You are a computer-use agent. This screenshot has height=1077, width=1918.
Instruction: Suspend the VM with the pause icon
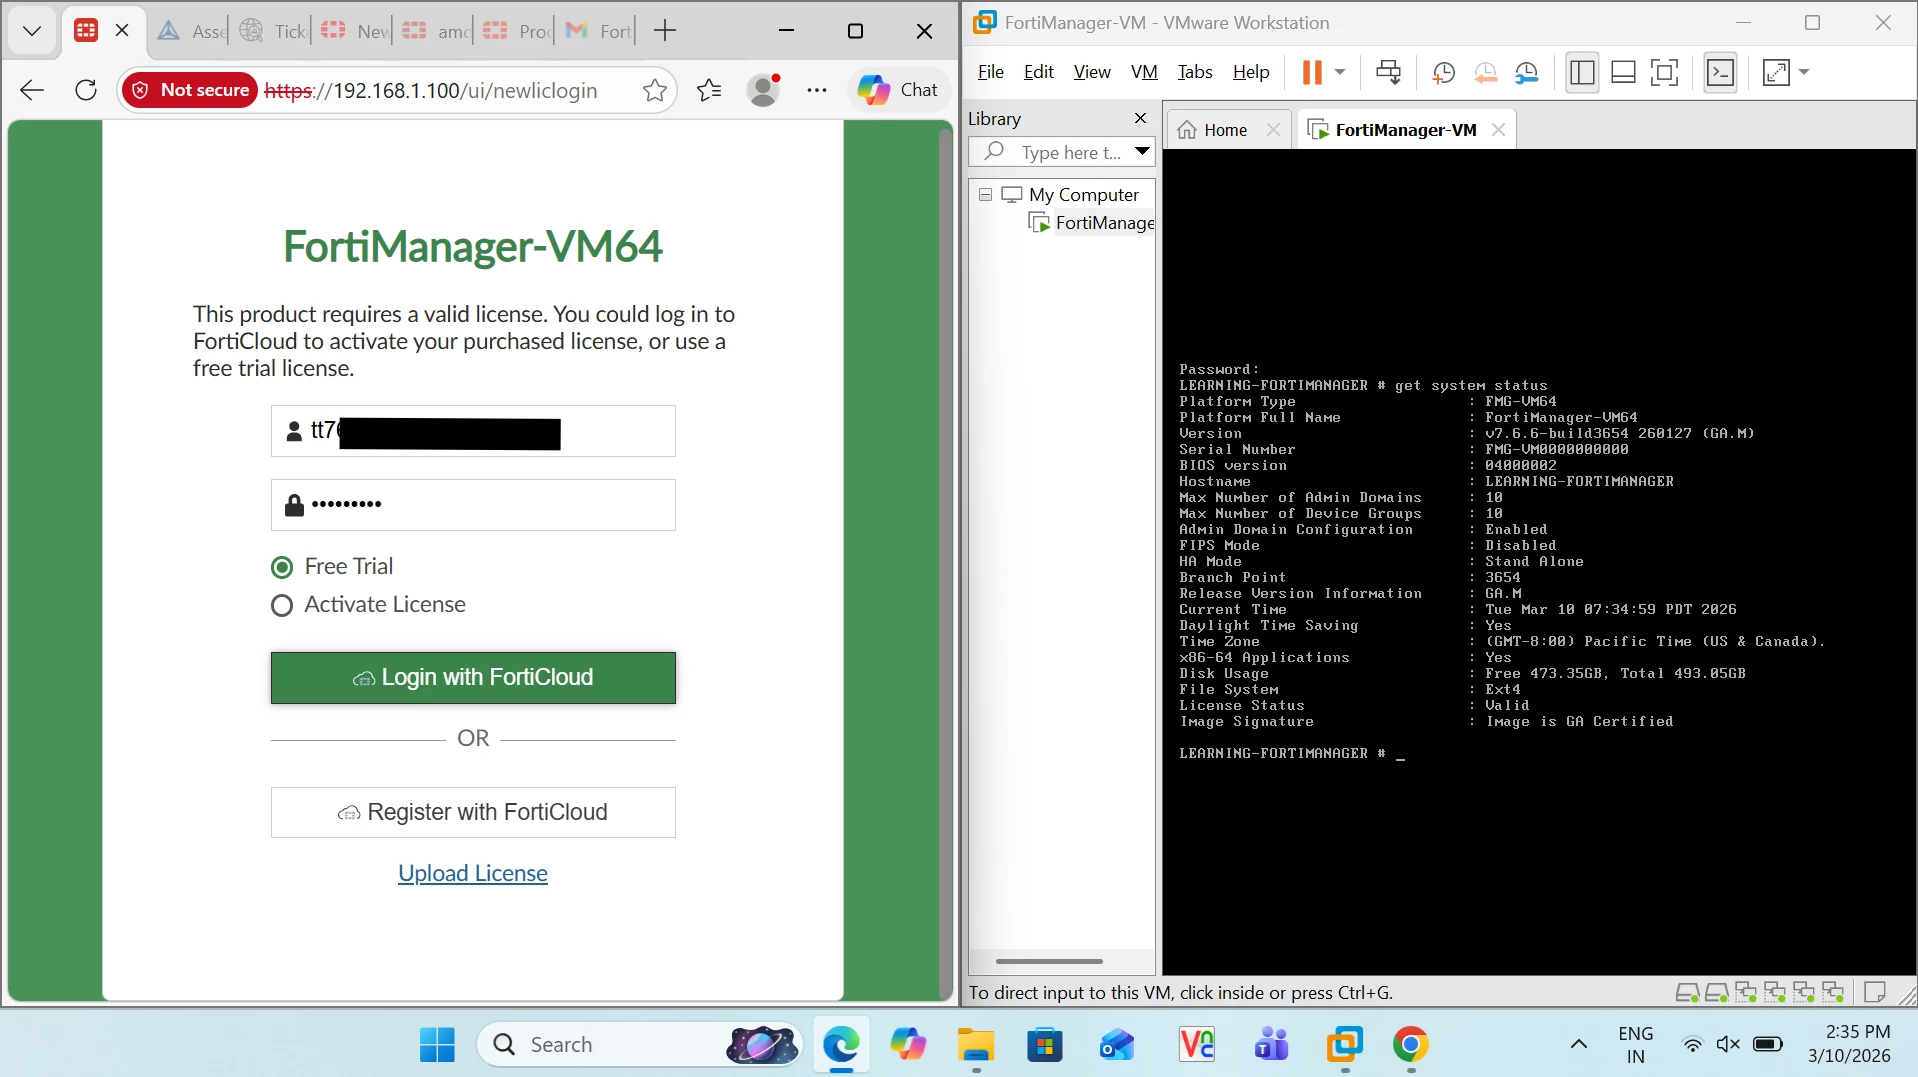point(1311,72)
